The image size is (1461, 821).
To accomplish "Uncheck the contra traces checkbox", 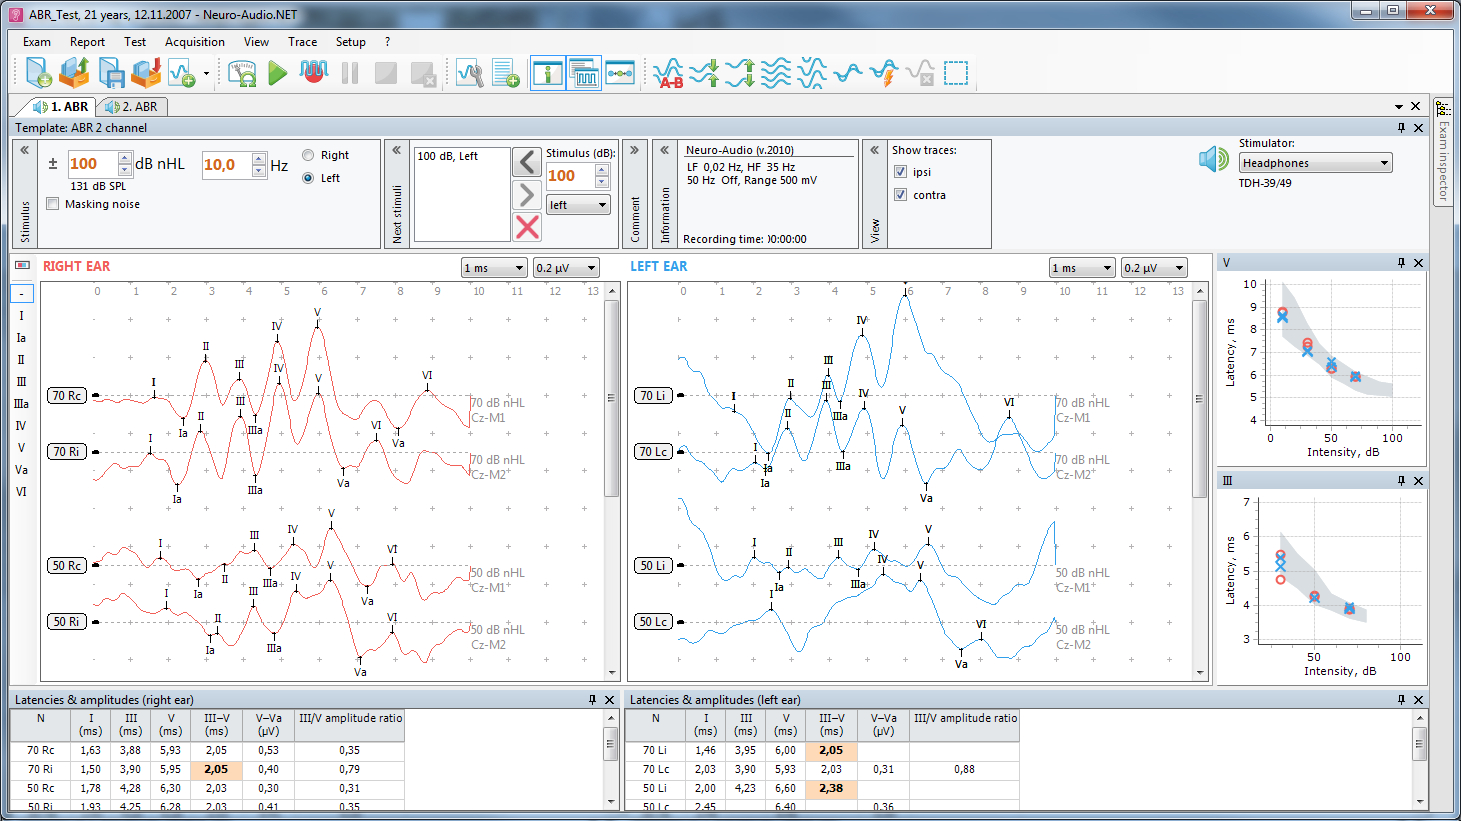I will 900,195.
